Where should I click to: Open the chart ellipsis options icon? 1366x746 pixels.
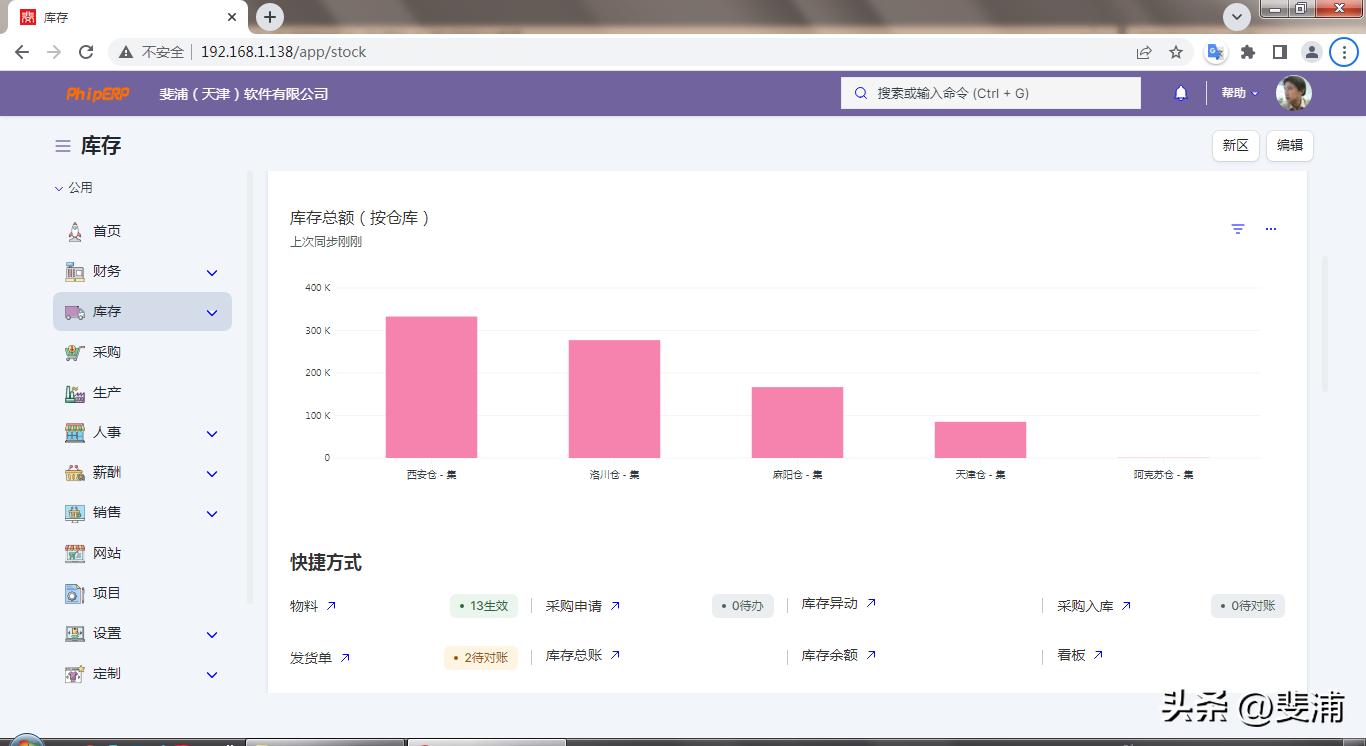[x=1271, y=228]
